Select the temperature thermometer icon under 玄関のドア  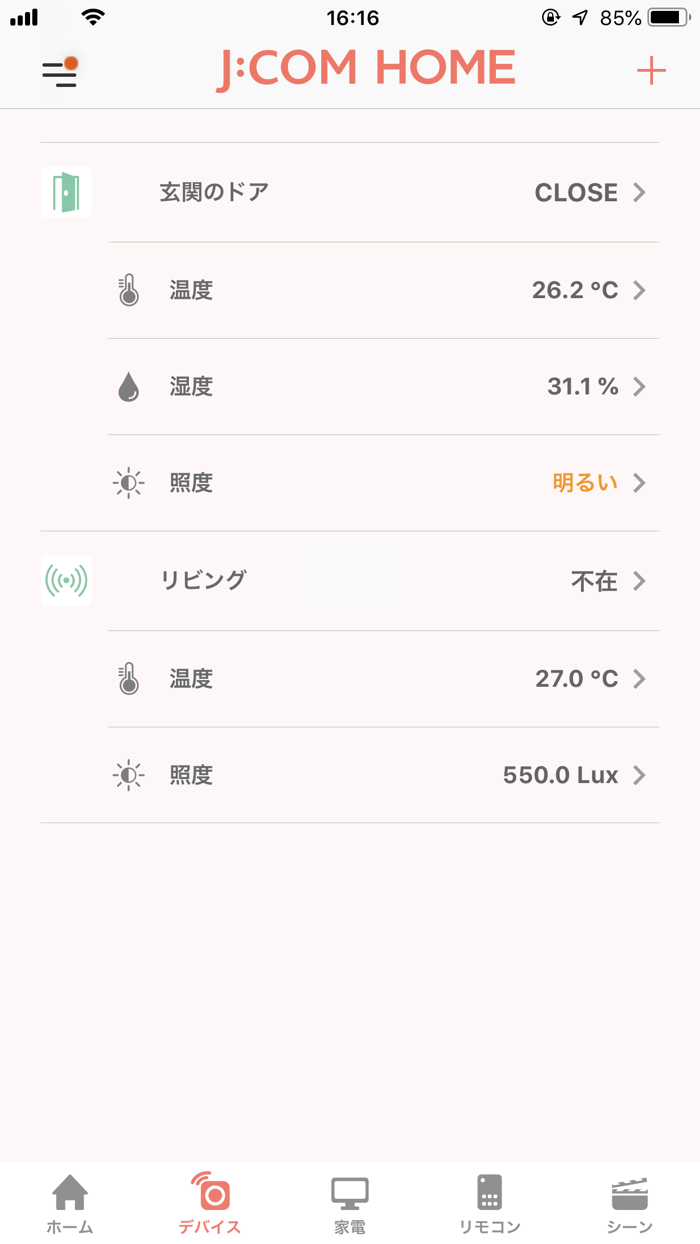tap(128, 290)
